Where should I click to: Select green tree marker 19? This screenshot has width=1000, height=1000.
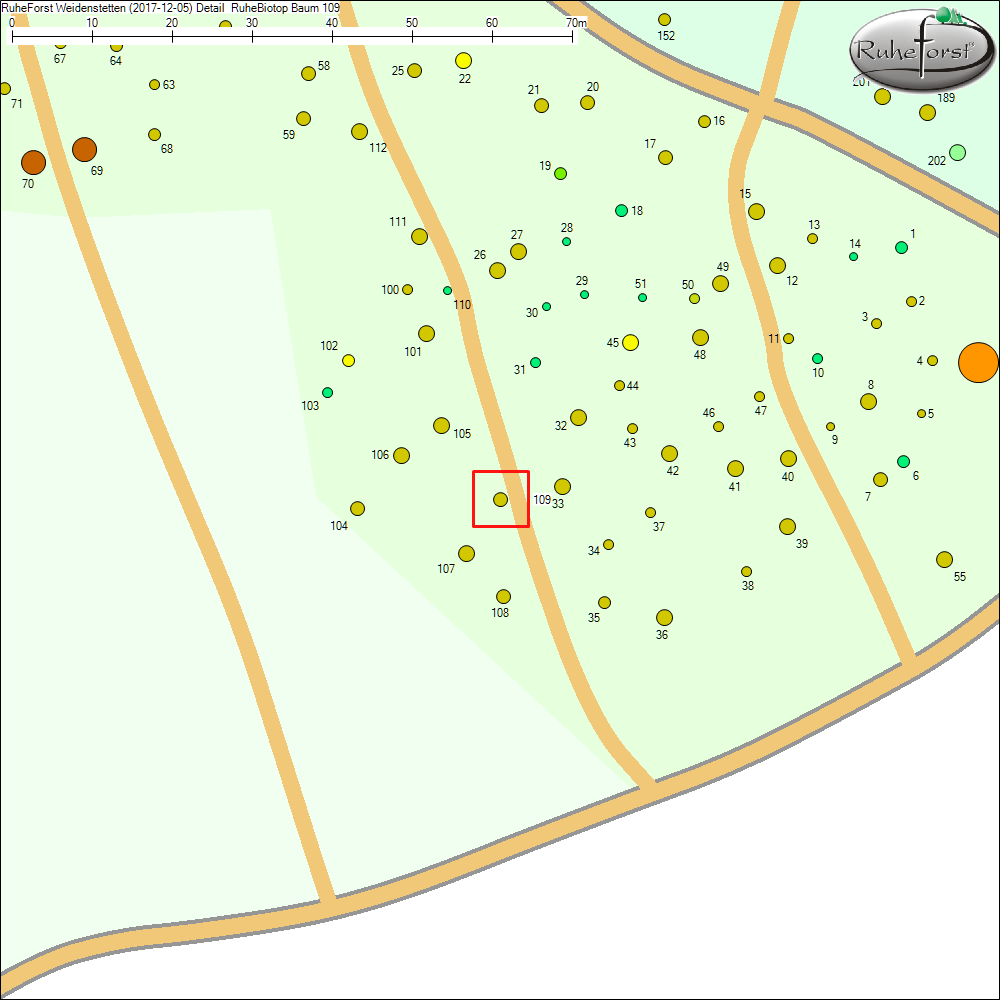coord(560,173)
